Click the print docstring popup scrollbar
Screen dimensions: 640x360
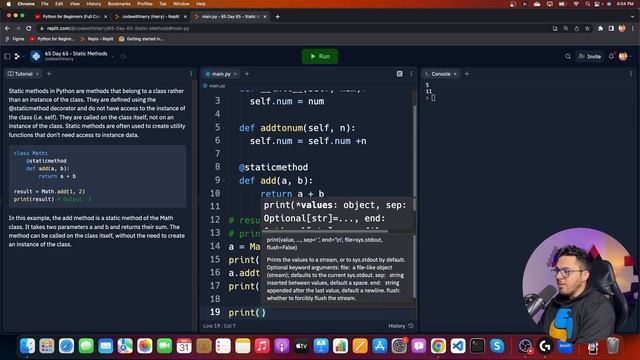click(x=414, y=267)
